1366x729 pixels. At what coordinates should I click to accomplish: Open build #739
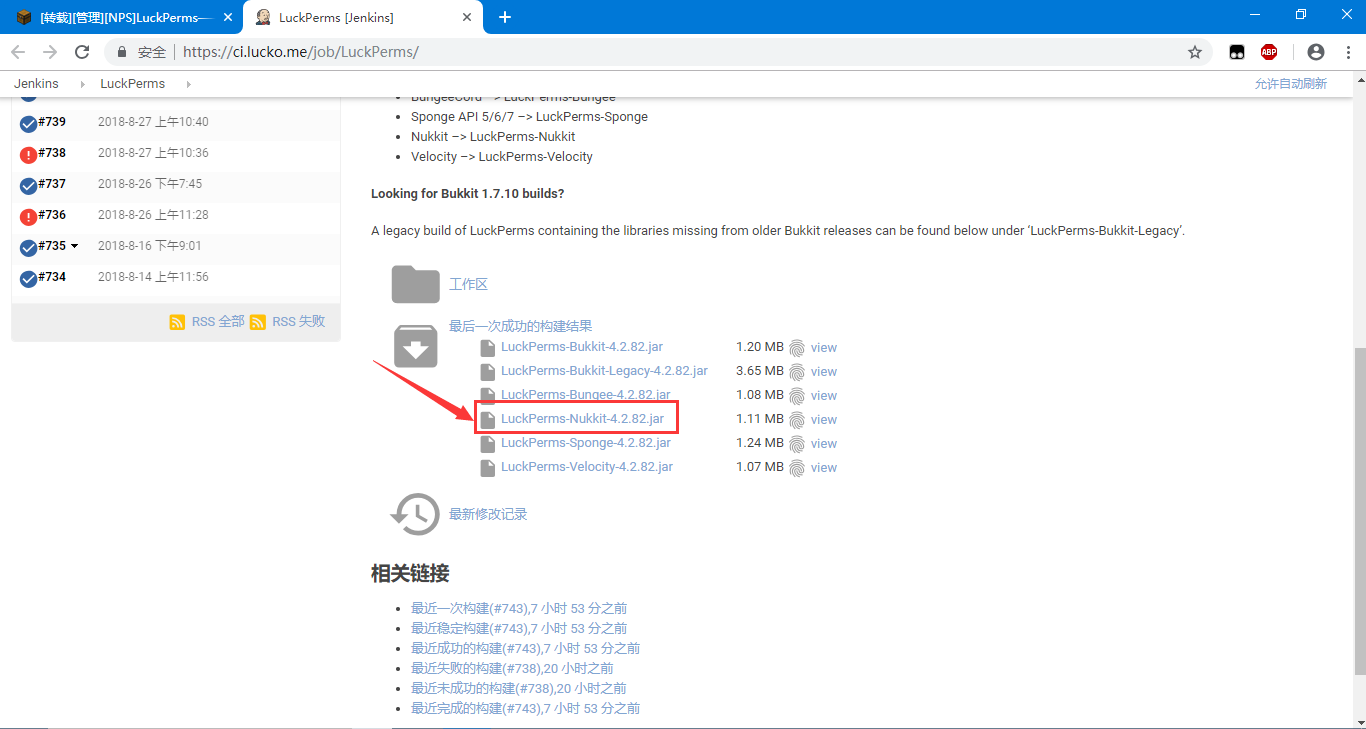click(52, 122)
